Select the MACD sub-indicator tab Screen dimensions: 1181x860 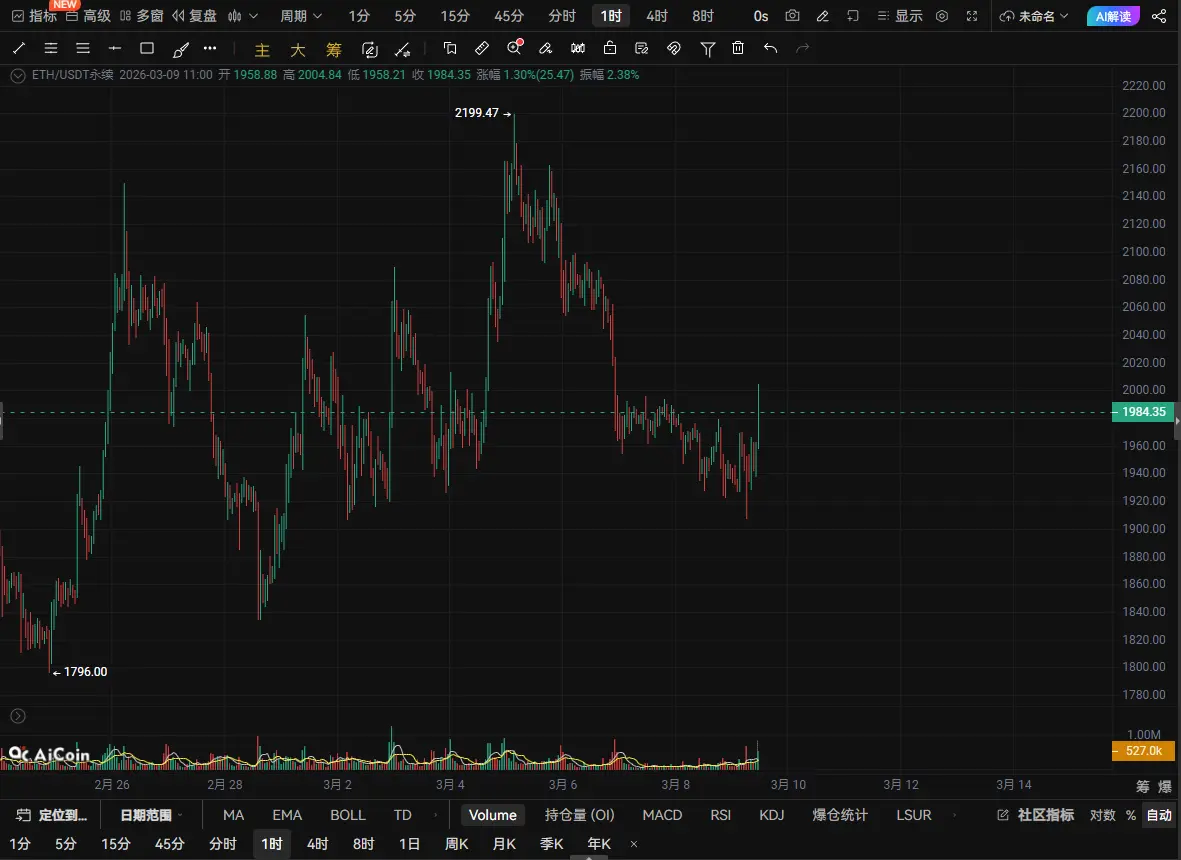[x=662, y=815]
